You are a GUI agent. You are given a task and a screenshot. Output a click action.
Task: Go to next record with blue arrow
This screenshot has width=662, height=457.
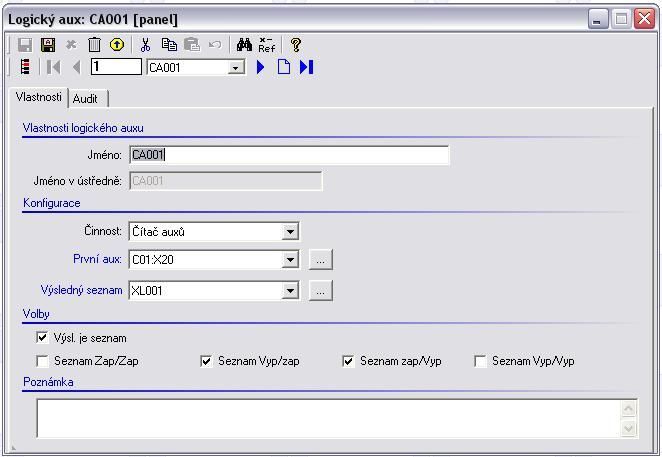pyautogui.click(x=261, y=67)
